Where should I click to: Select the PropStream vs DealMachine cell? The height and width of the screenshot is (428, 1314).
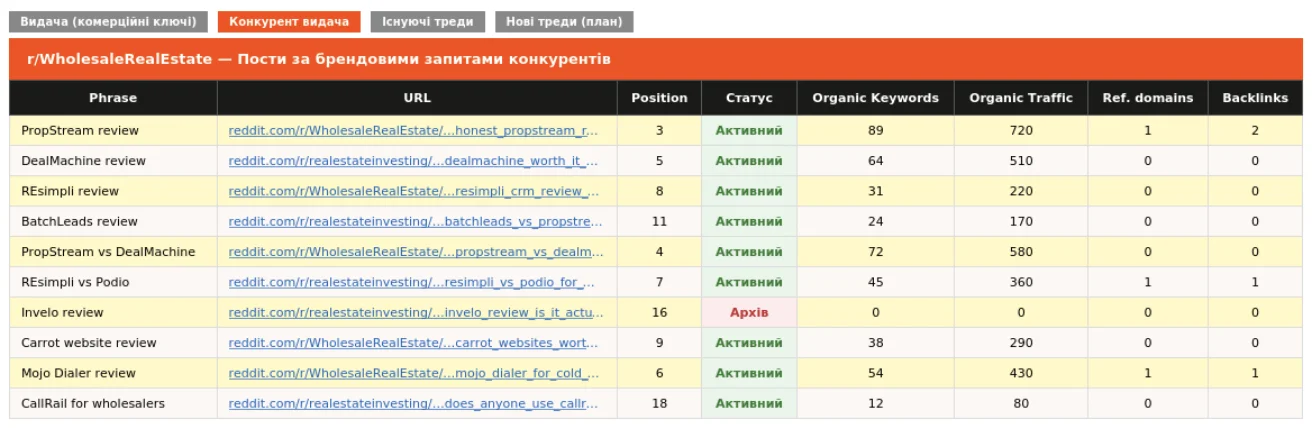(113, 252)
